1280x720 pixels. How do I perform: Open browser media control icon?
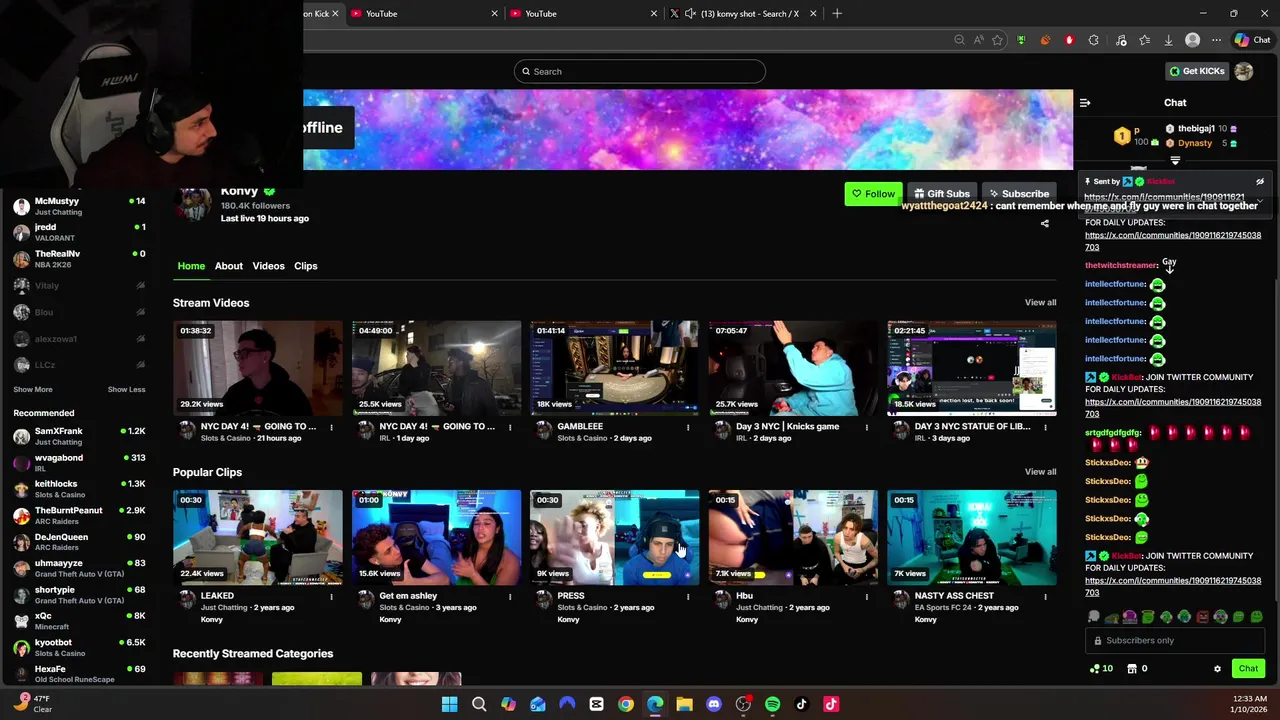tap(1121, 40)
